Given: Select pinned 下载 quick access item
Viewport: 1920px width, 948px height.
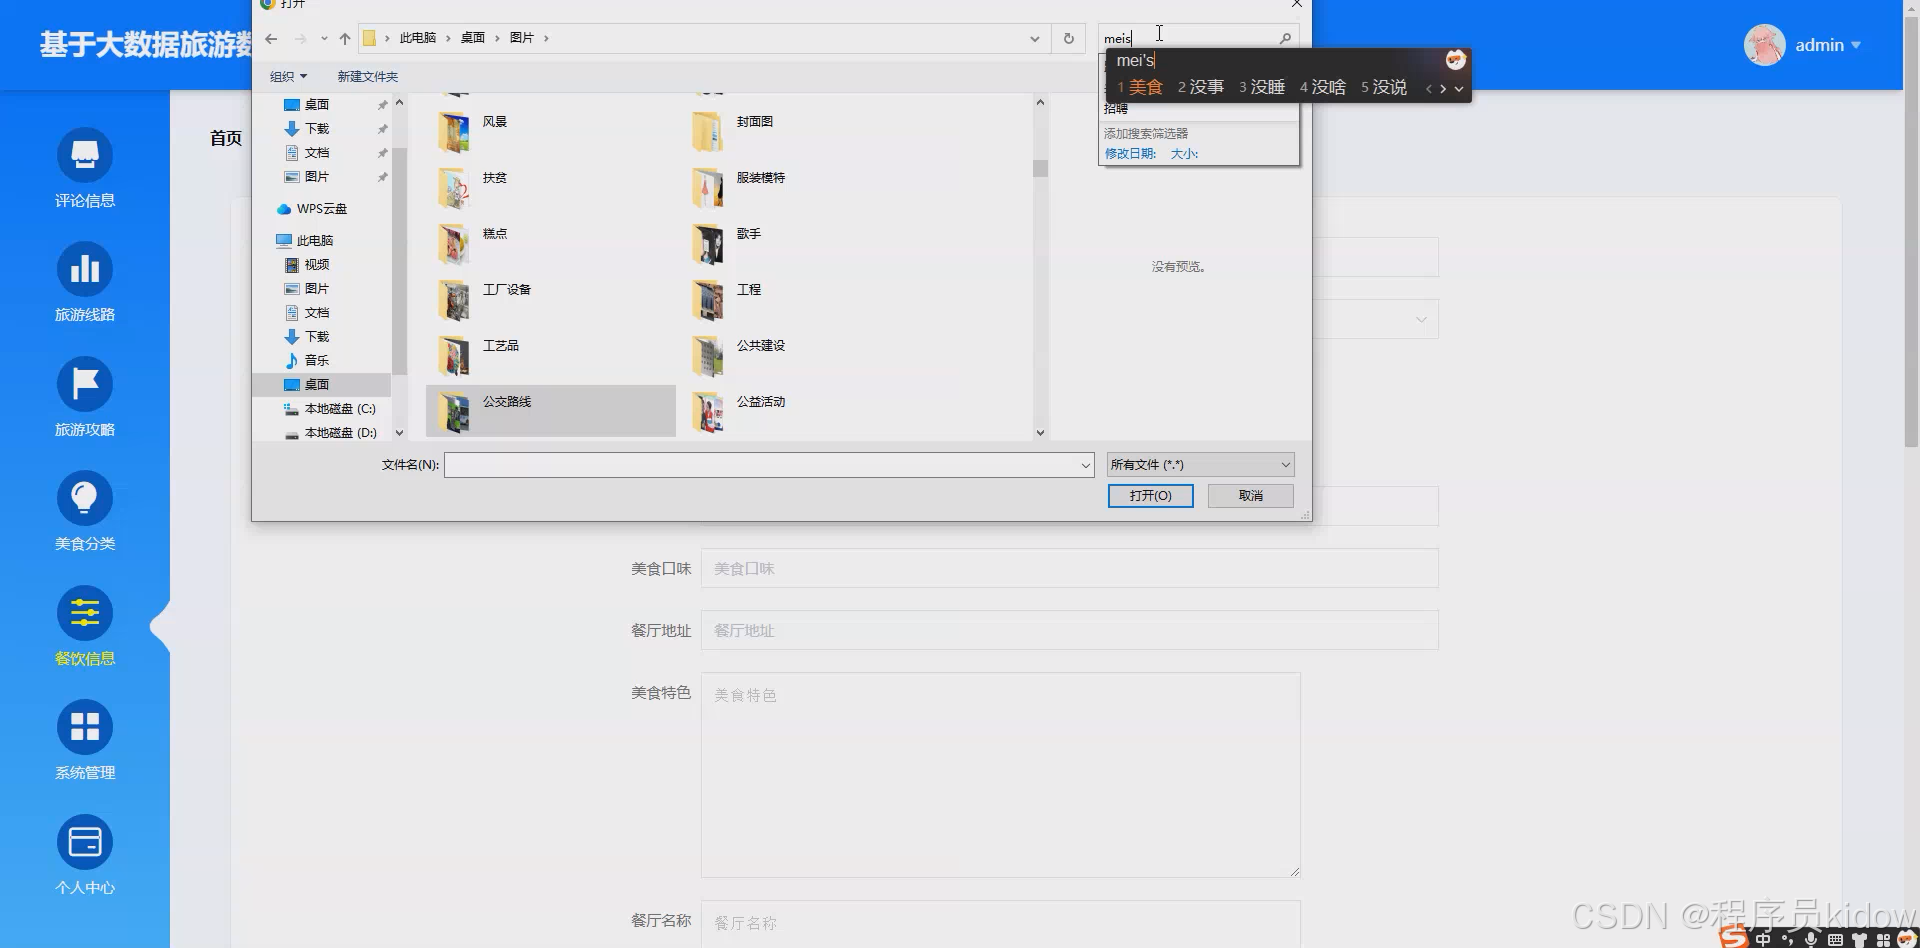Looking at the screenshot, I should click(x=307, y=129).
